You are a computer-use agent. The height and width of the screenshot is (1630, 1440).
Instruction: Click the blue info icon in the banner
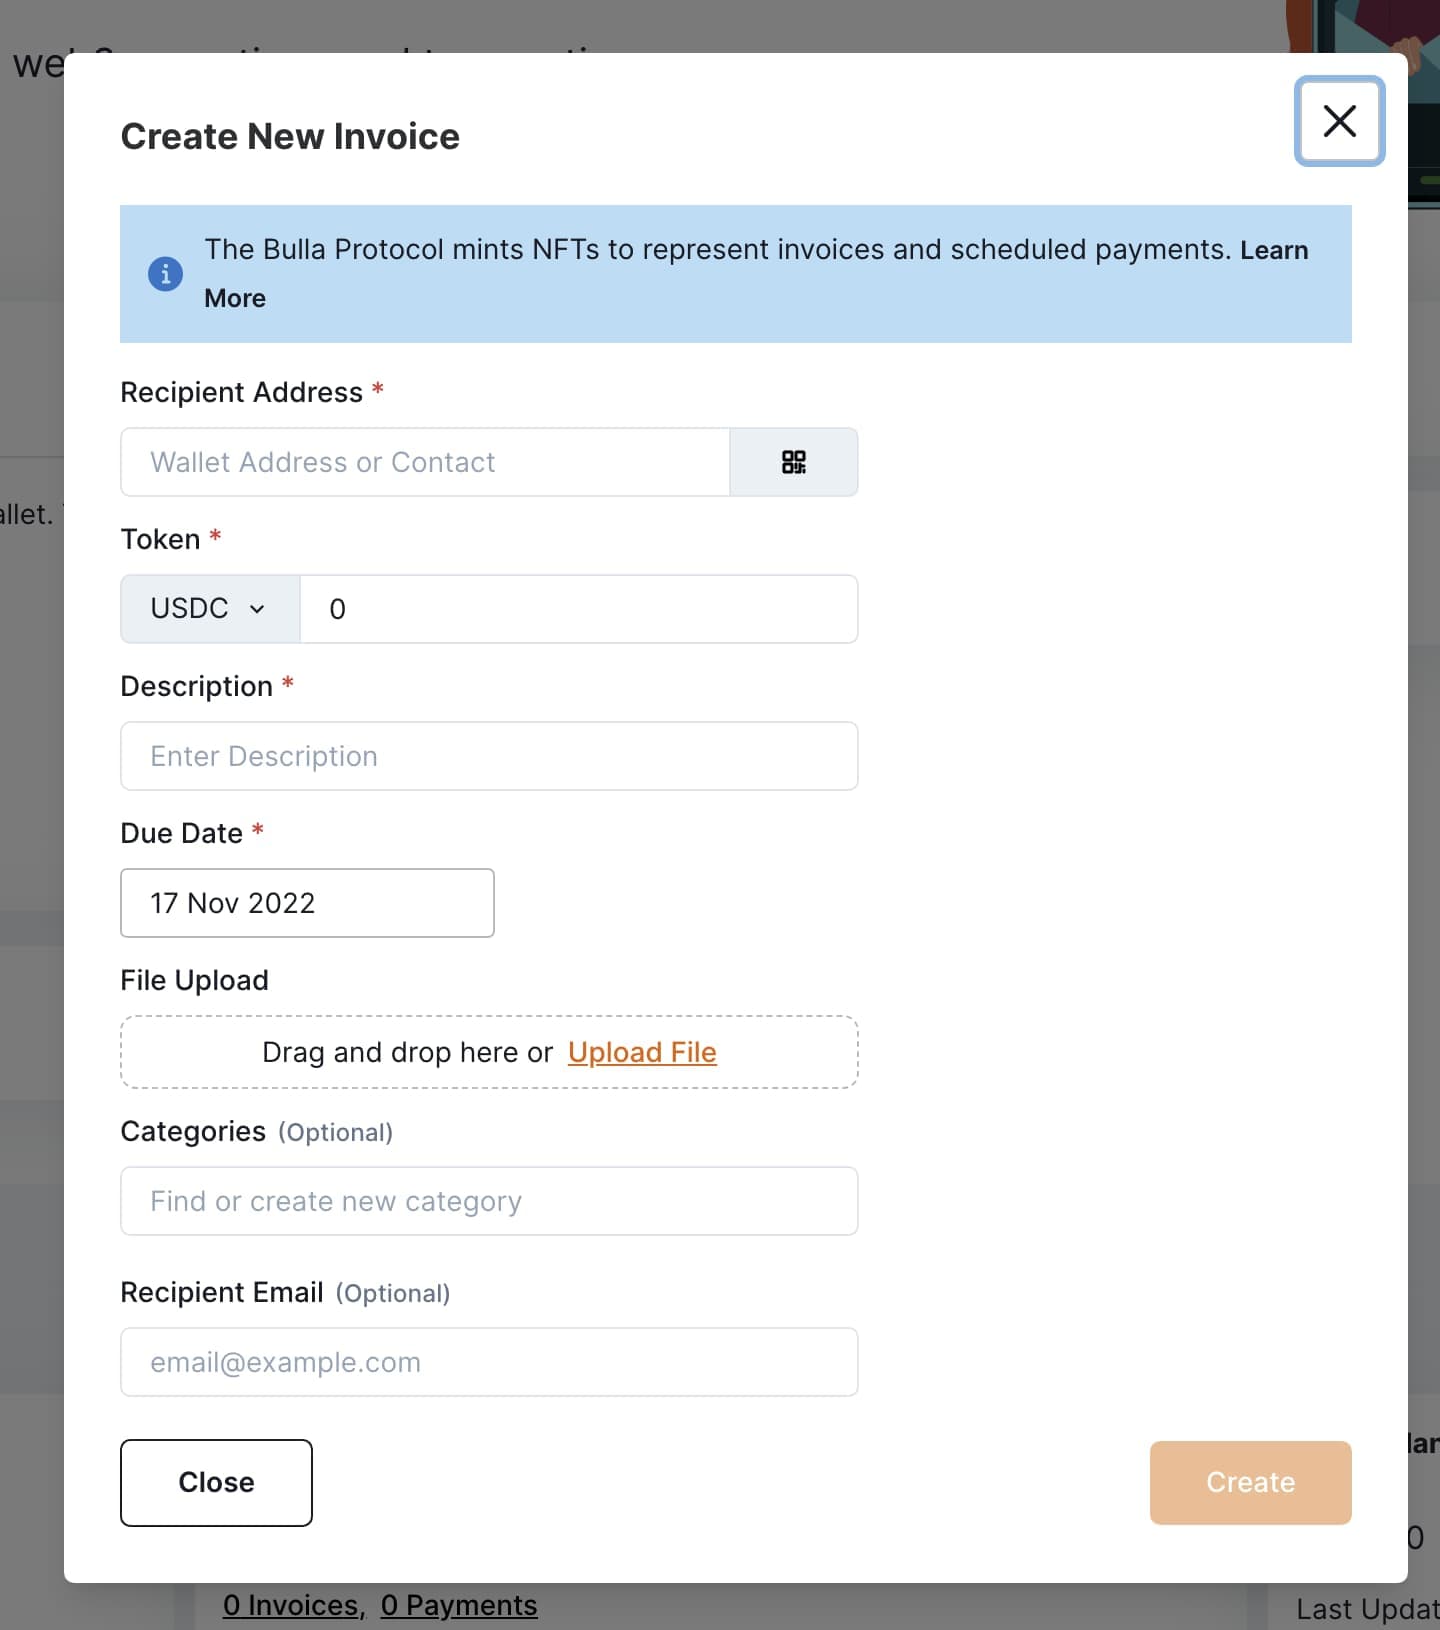165,273
